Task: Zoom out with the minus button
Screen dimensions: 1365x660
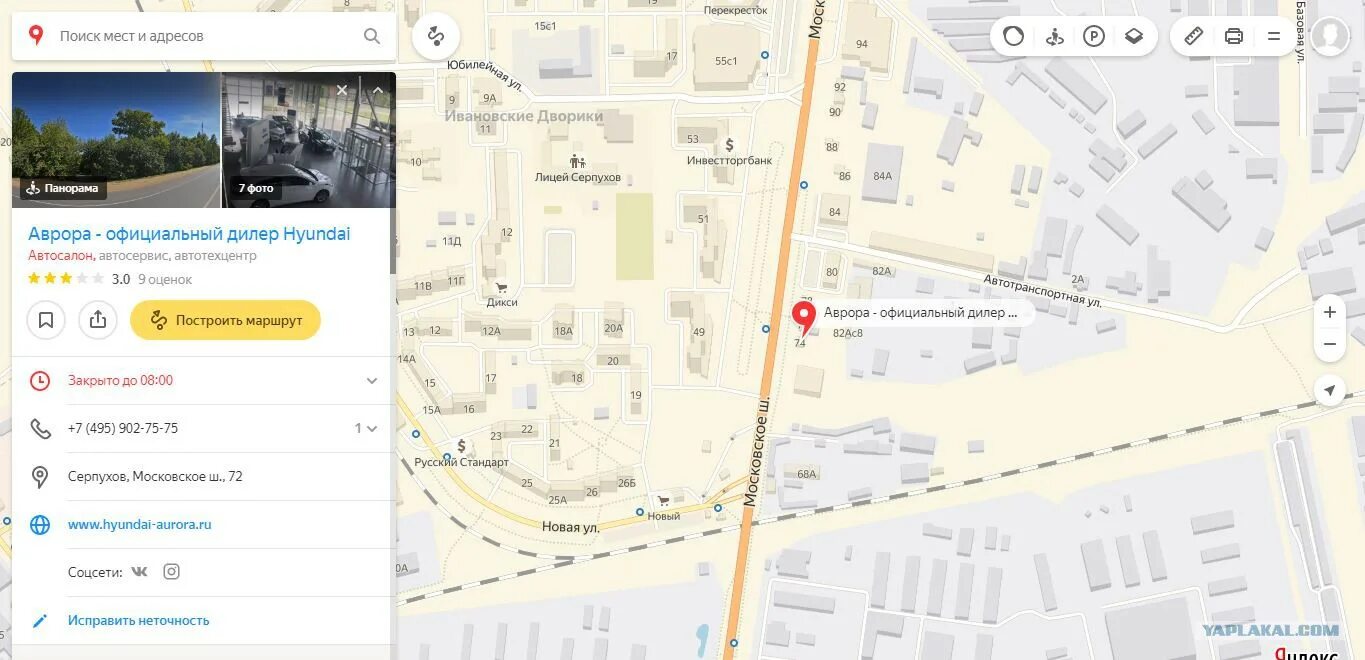Action: click(x=1330, y=344)
